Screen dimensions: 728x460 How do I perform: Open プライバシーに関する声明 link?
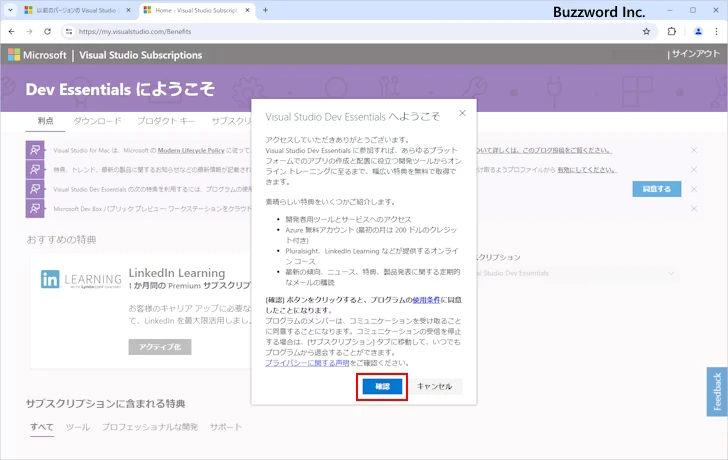point(307,363)
